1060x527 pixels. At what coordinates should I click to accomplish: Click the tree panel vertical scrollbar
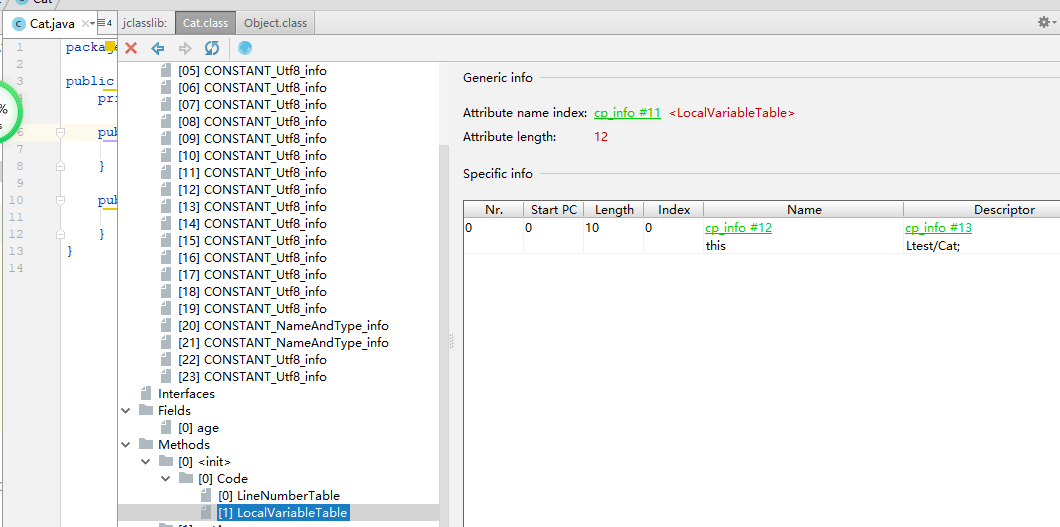pos(444,334)
